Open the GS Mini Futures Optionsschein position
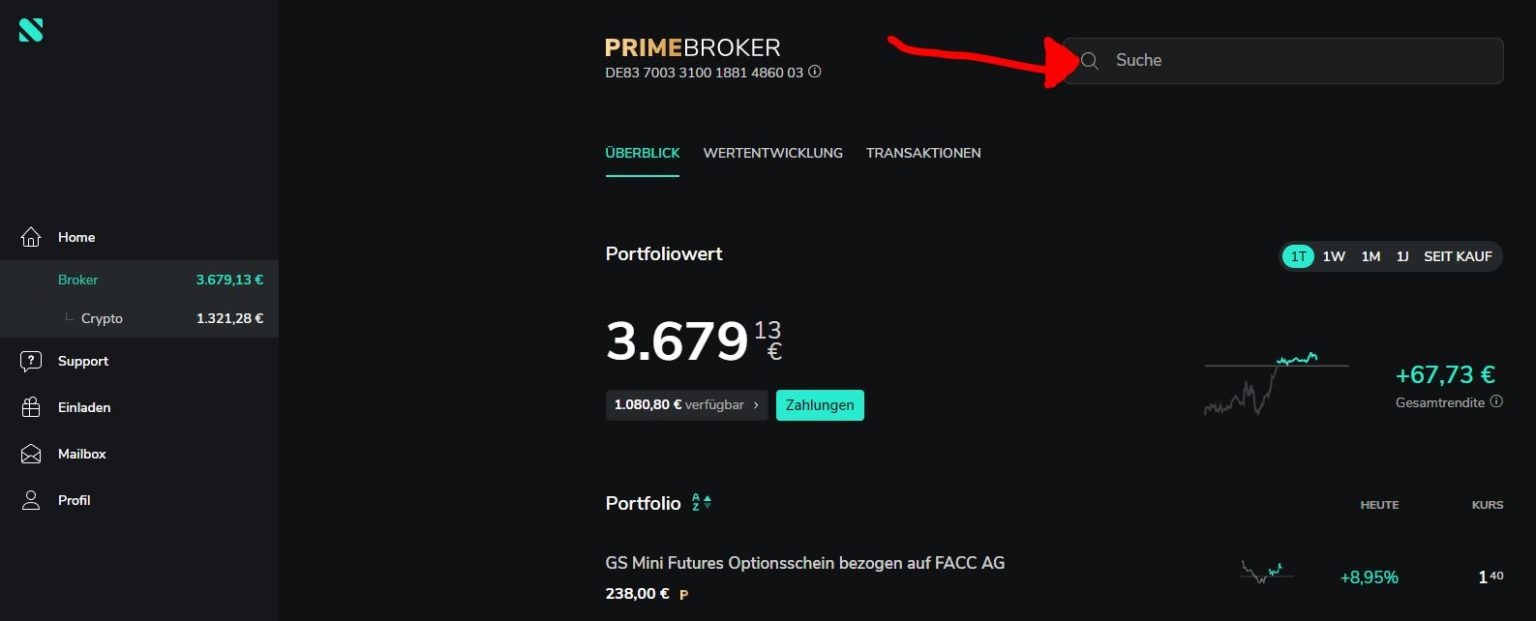 click(x=805, y=563)
